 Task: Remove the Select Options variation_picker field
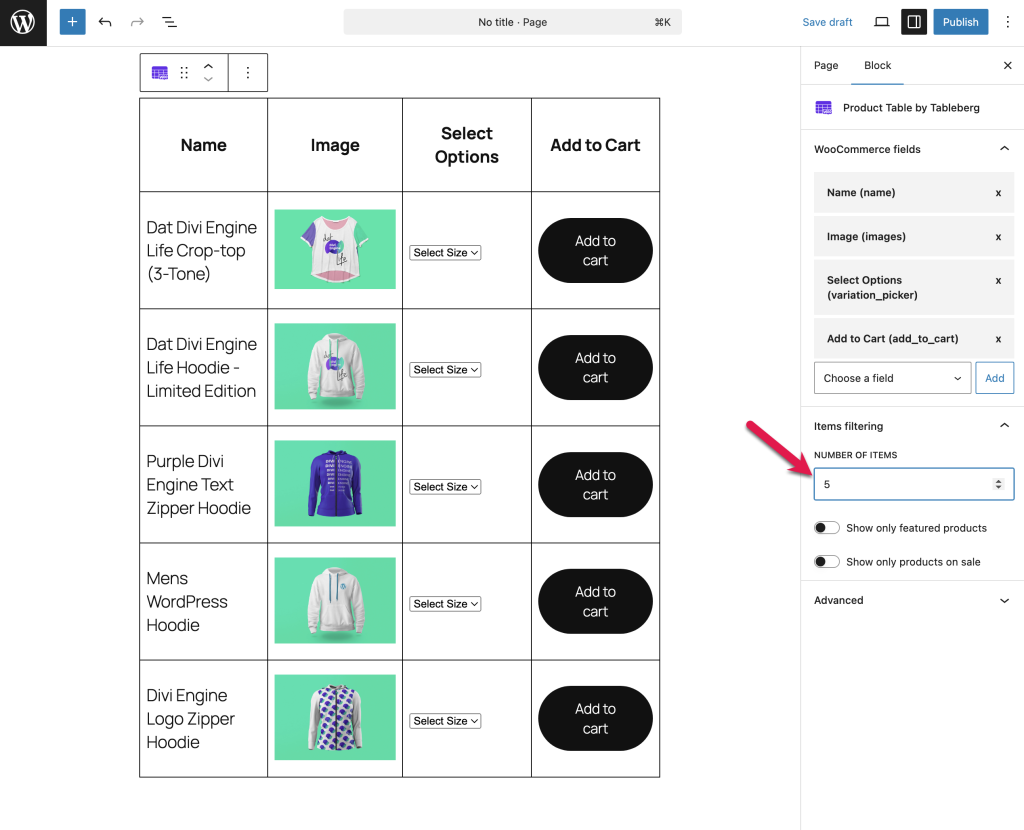pyautogui.click(x=998, y=281)
